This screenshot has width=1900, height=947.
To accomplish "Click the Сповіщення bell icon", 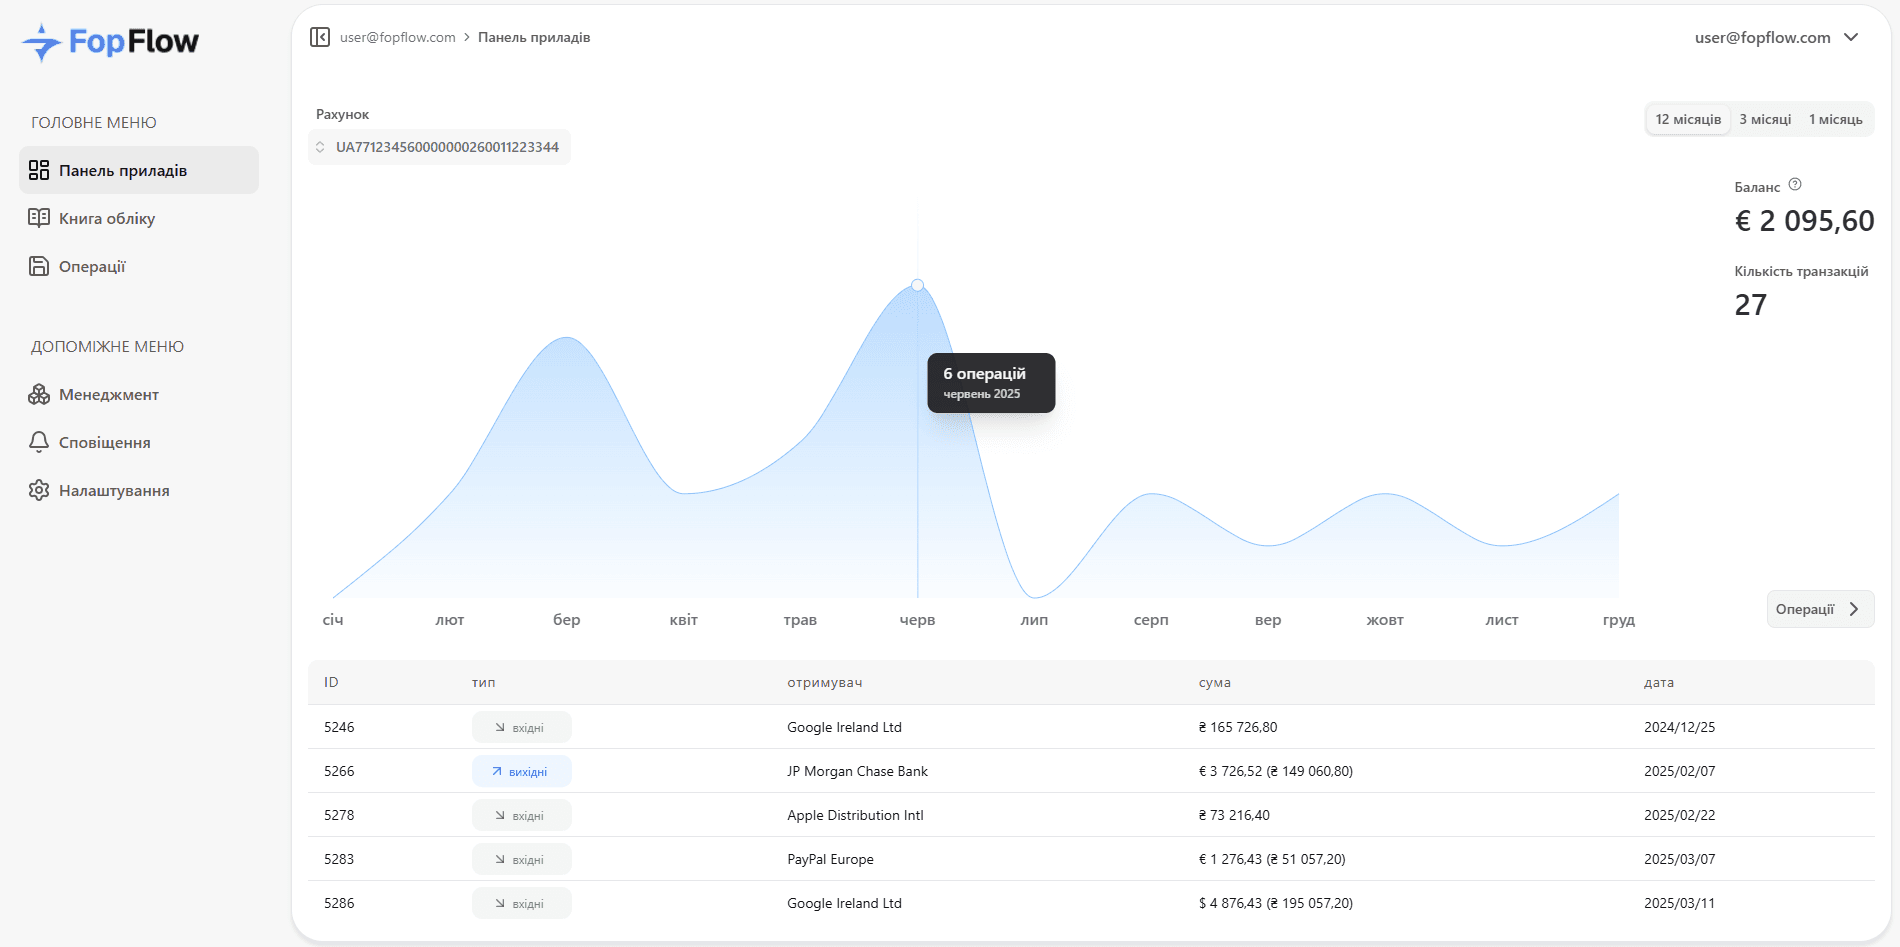I will click(x=39, y=442).
